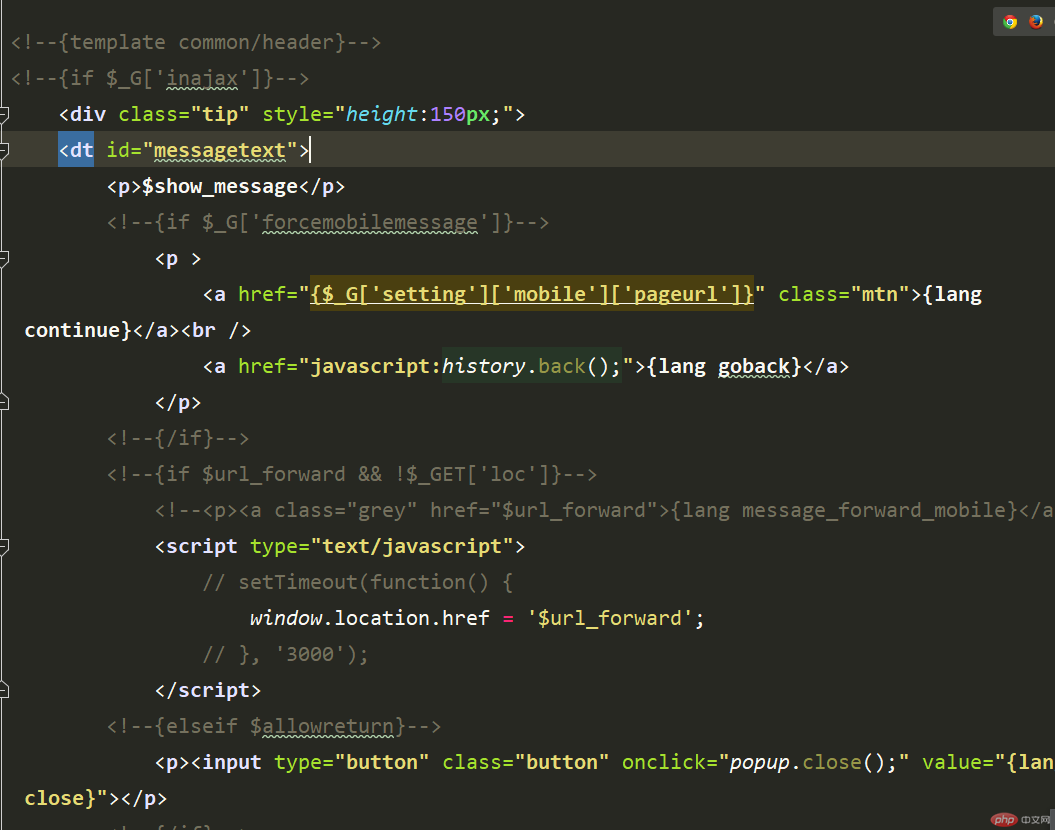Fold the opening p tag block
The height and width of the screenshot is (830, 1055).
pos(3,258)
